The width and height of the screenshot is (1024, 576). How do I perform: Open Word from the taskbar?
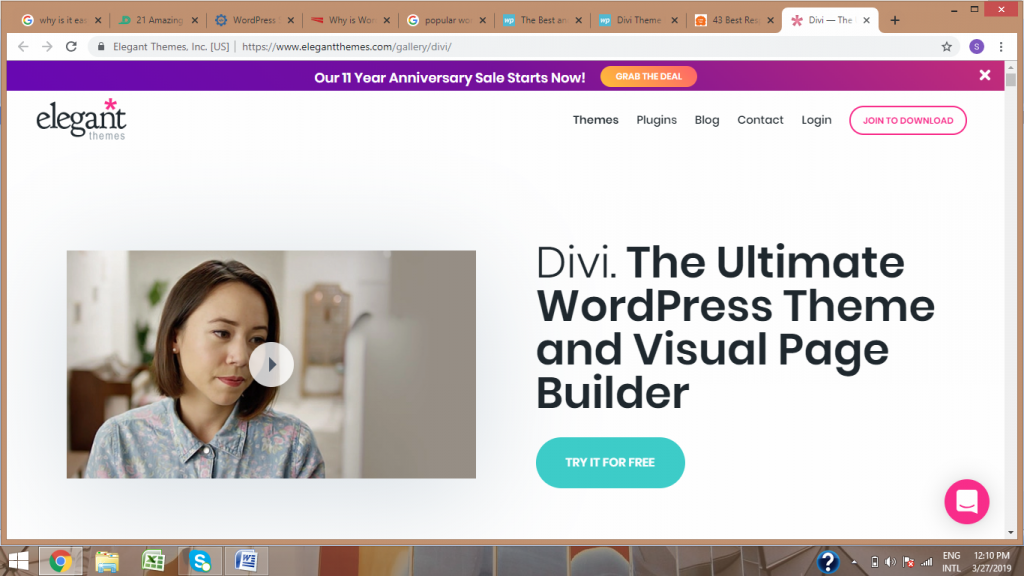[x=246, y=561]
